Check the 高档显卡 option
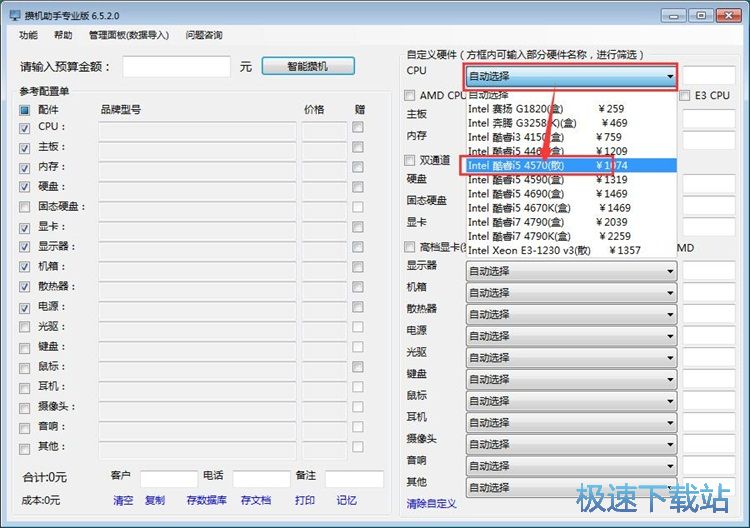Screen dimensions: 750x528 coord(409,247)
